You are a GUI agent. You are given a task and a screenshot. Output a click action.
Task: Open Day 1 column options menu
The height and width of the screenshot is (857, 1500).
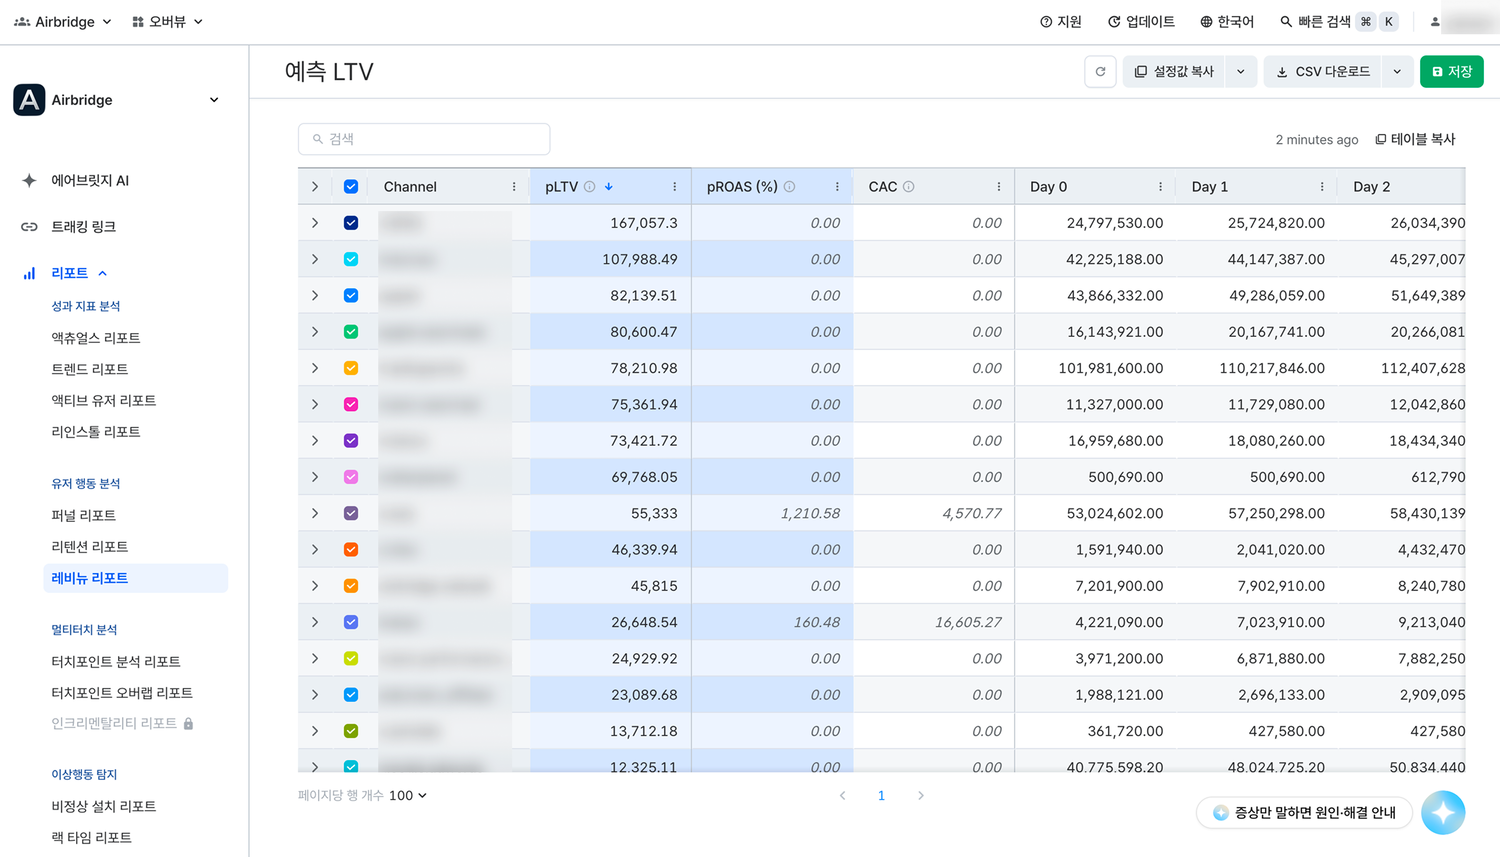coord(1322,187)
